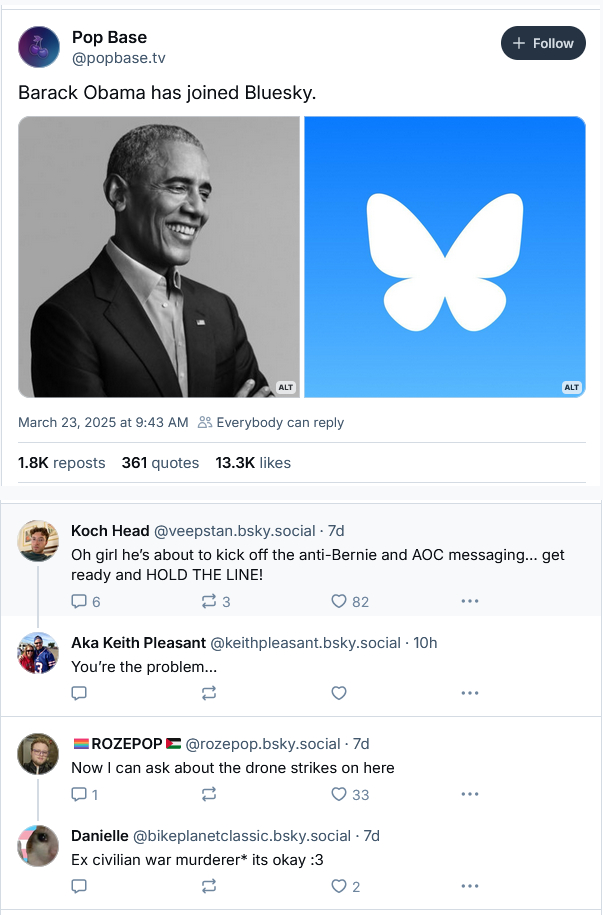This screenshot has width=603, height=915.
Task: View the 1.8K reposts list
Action: point(62,463)
